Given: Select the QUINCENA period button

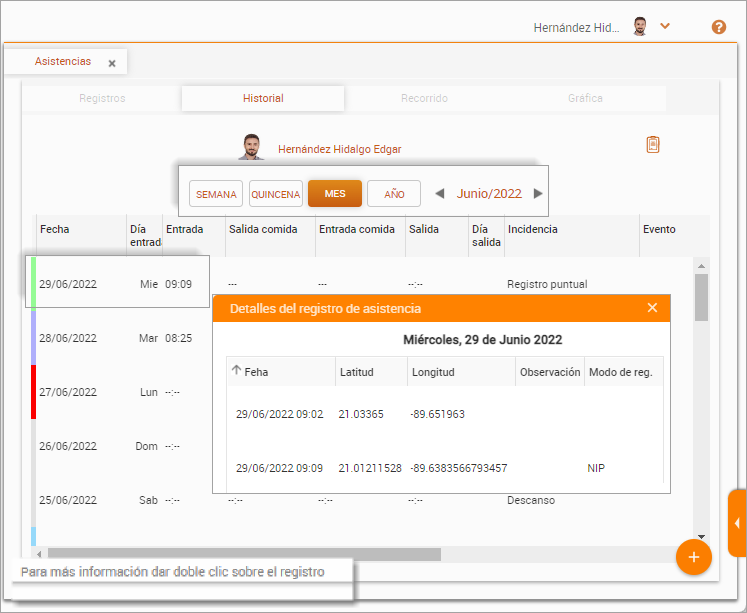Looking at the screenshot, I should [276, 194].
